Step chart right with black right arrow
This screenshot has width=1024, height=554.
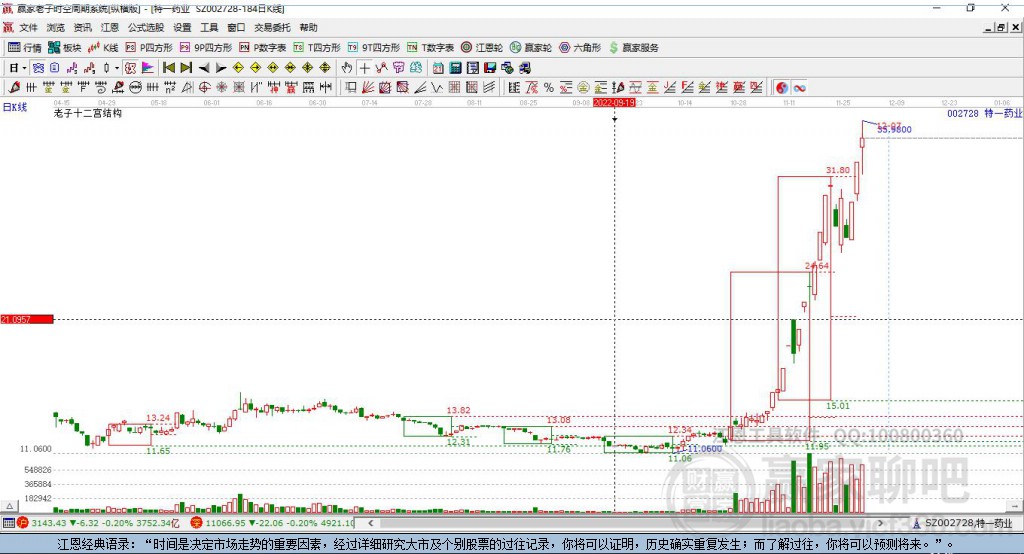[x=221, y=67]
